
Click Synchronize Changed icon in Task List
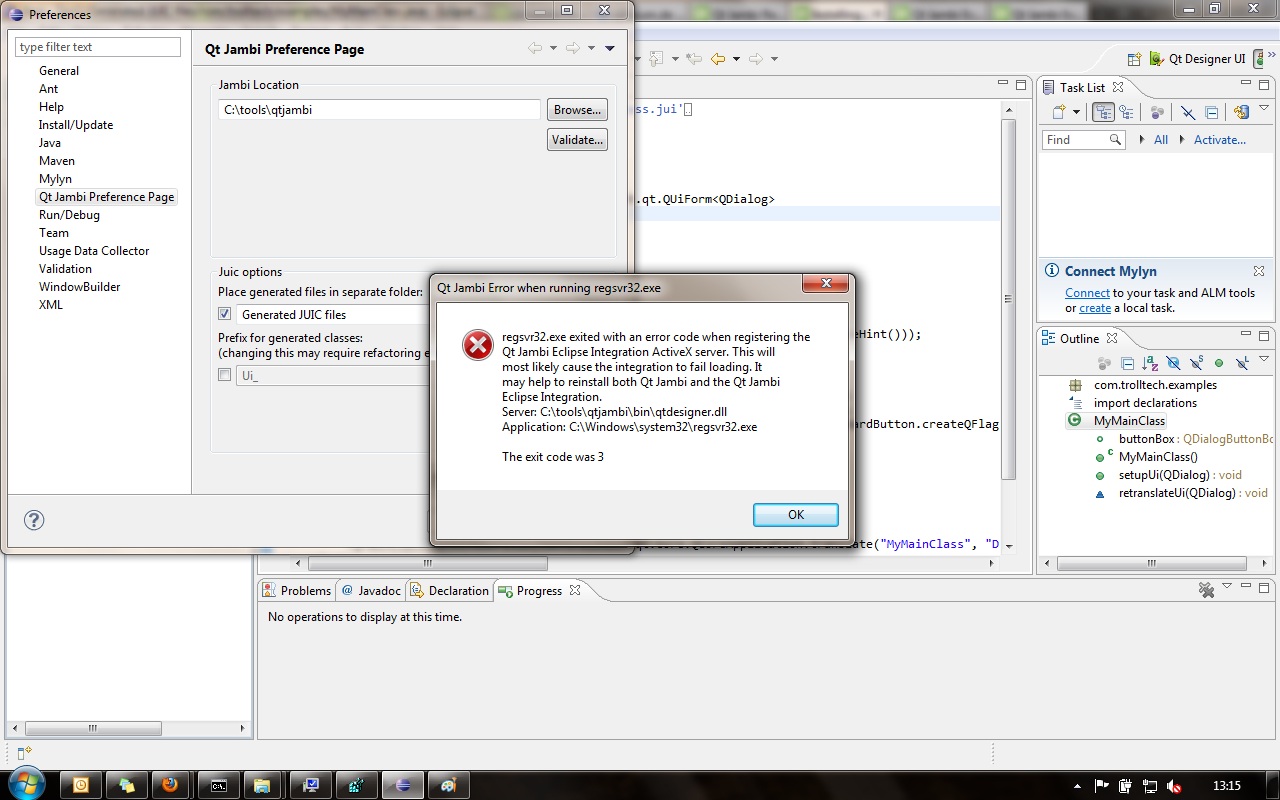(x=1241, y=113)
